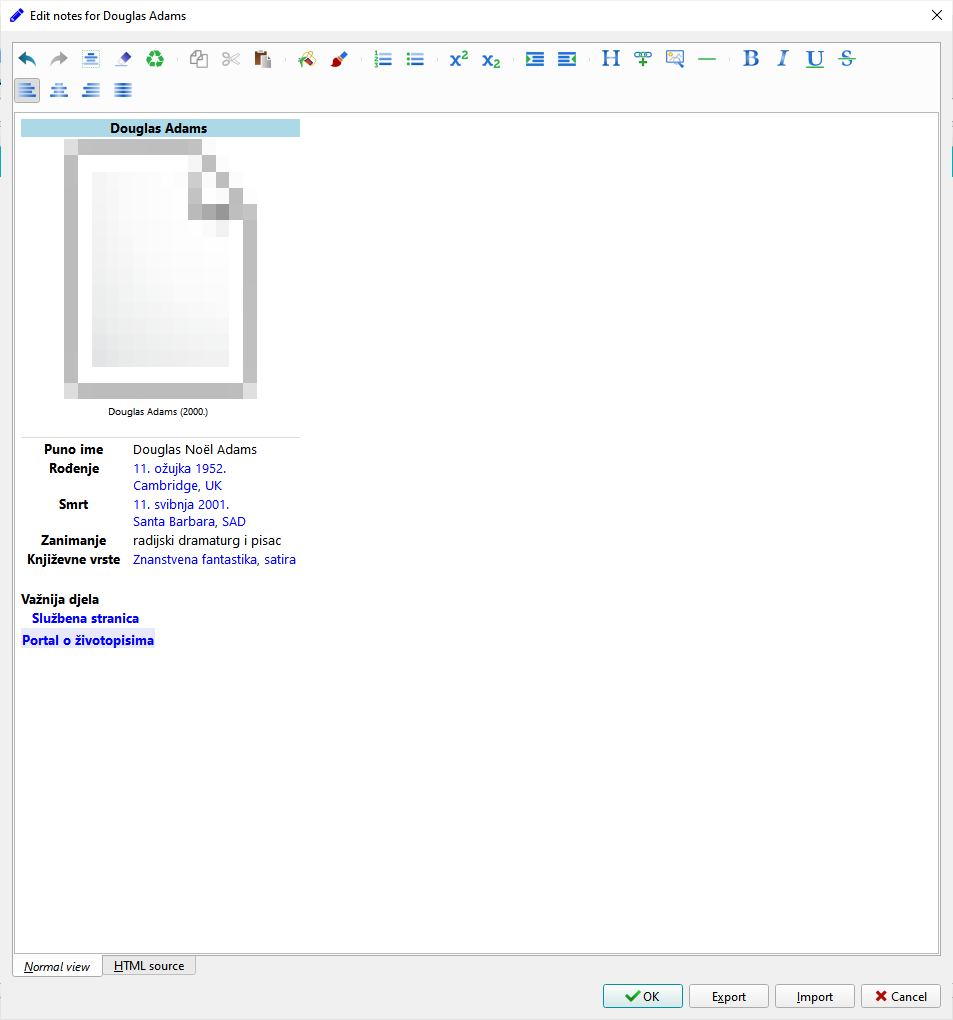Click the 'Douglas Adams (2000.)' caption
This screenshot has width=953, height=1020.
pyautogui.click(x=158, y=412)
